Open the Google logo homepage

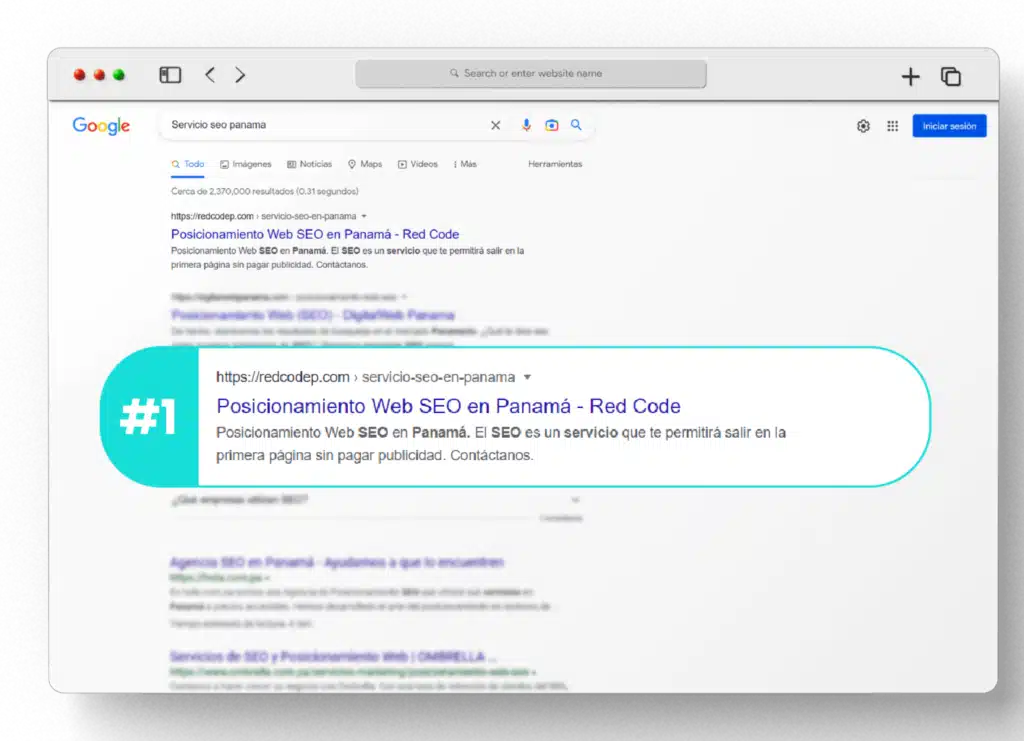(101, 125)
